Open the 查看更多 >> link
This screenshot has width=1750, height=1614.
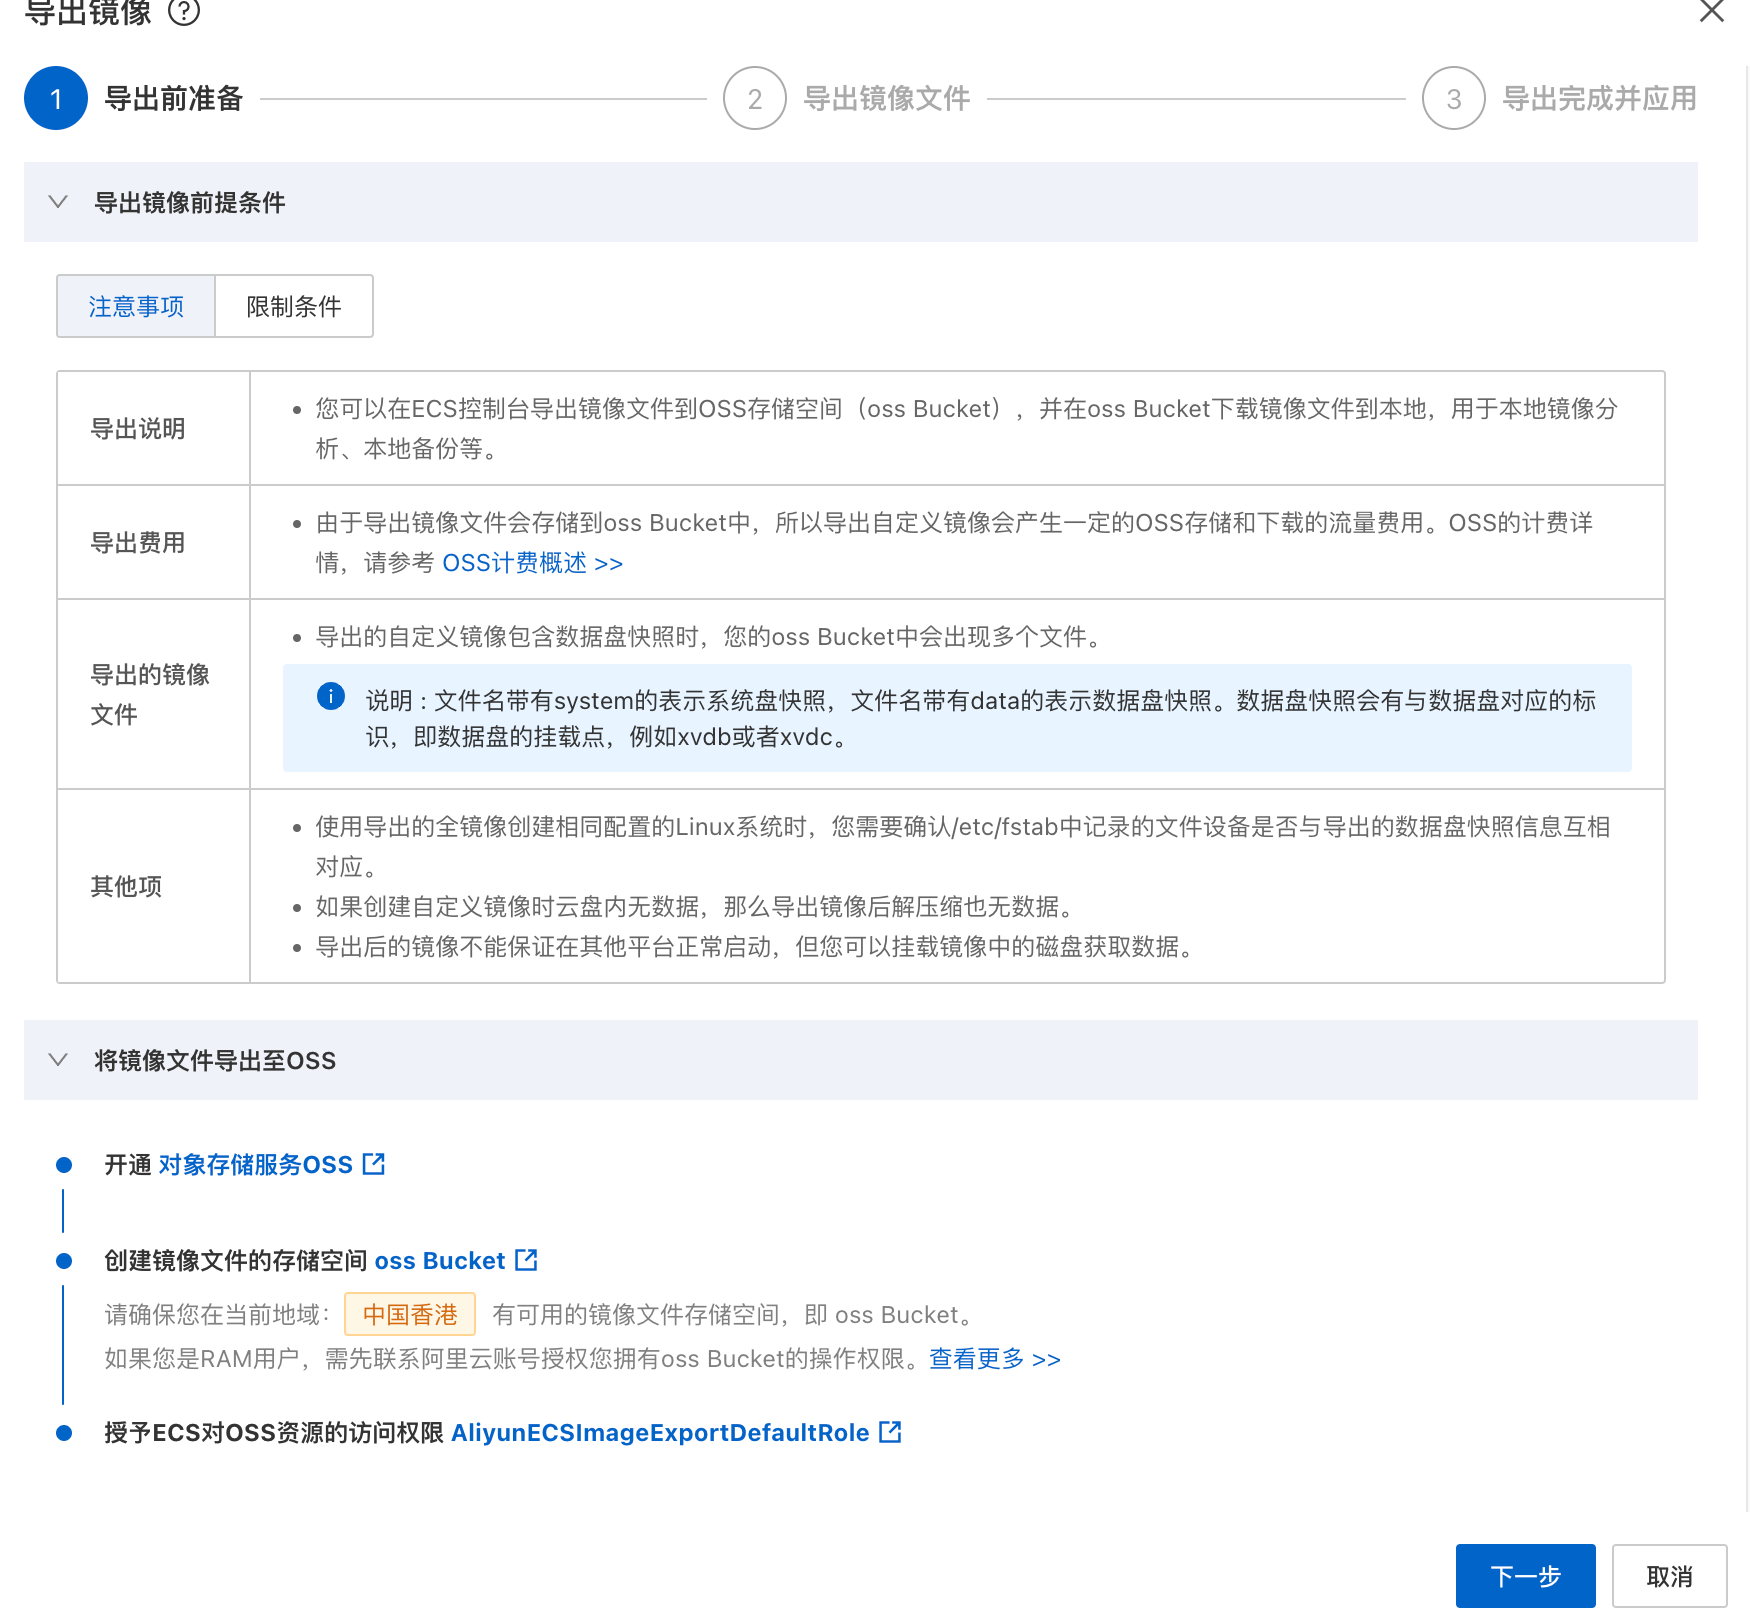(995, 1359)
